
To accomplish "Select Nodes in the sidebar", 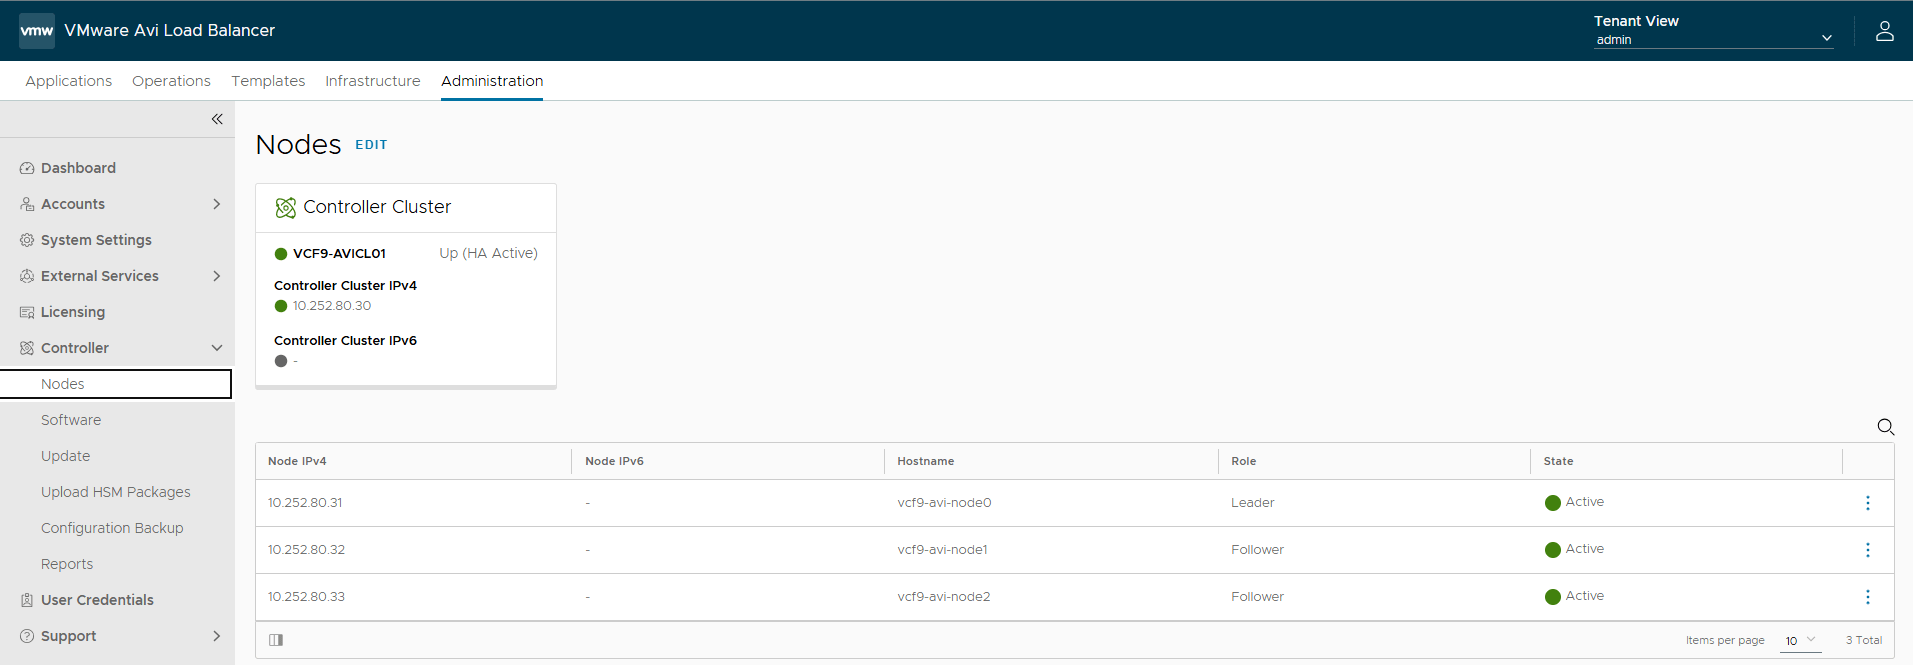I will pyautogui.click(x=116, y=384).
